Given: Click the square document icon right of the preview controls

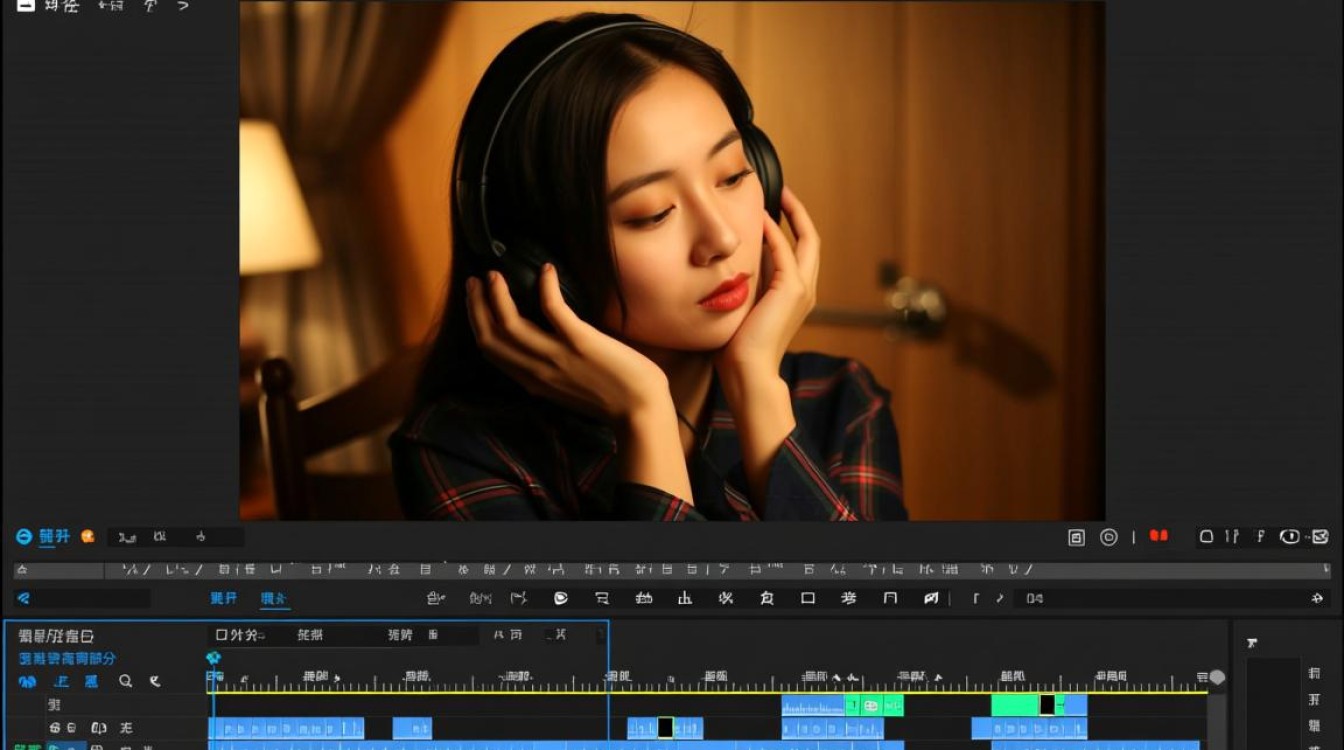Looking at the screenshot, I should pyautogui.click(x=1076, y=537).
